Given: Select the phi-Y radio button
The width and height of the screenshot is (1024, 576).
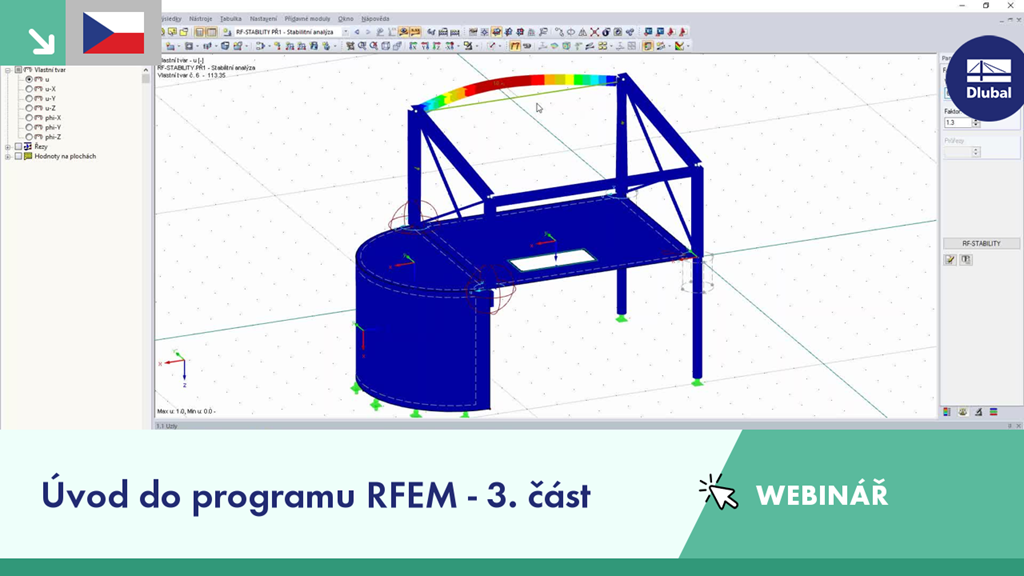Looking at the screenshot, I should coord(29,127).
